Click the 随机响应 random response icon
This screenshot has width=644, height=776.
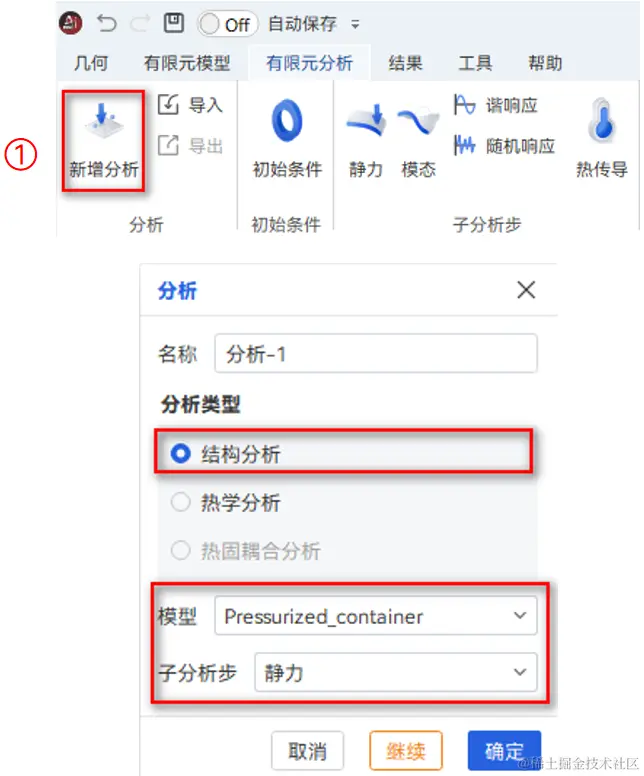pos(464,145)
